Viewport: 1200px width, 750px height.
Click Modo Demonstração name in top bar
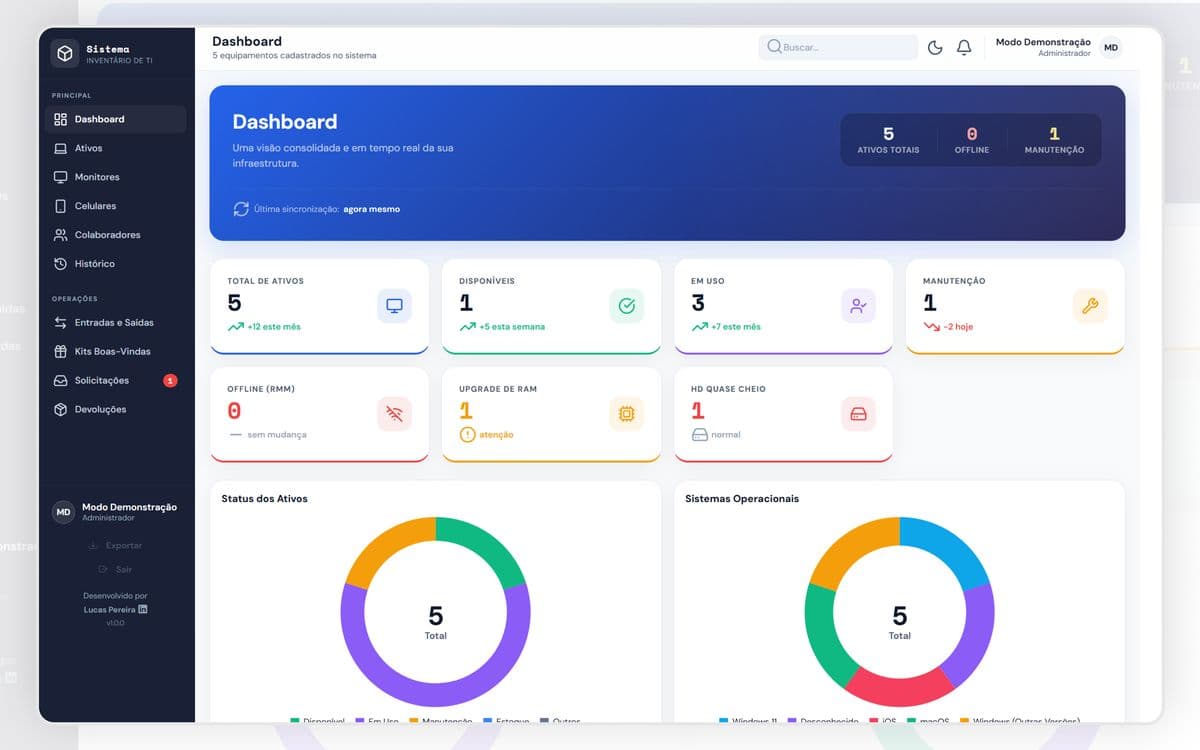1043,42
